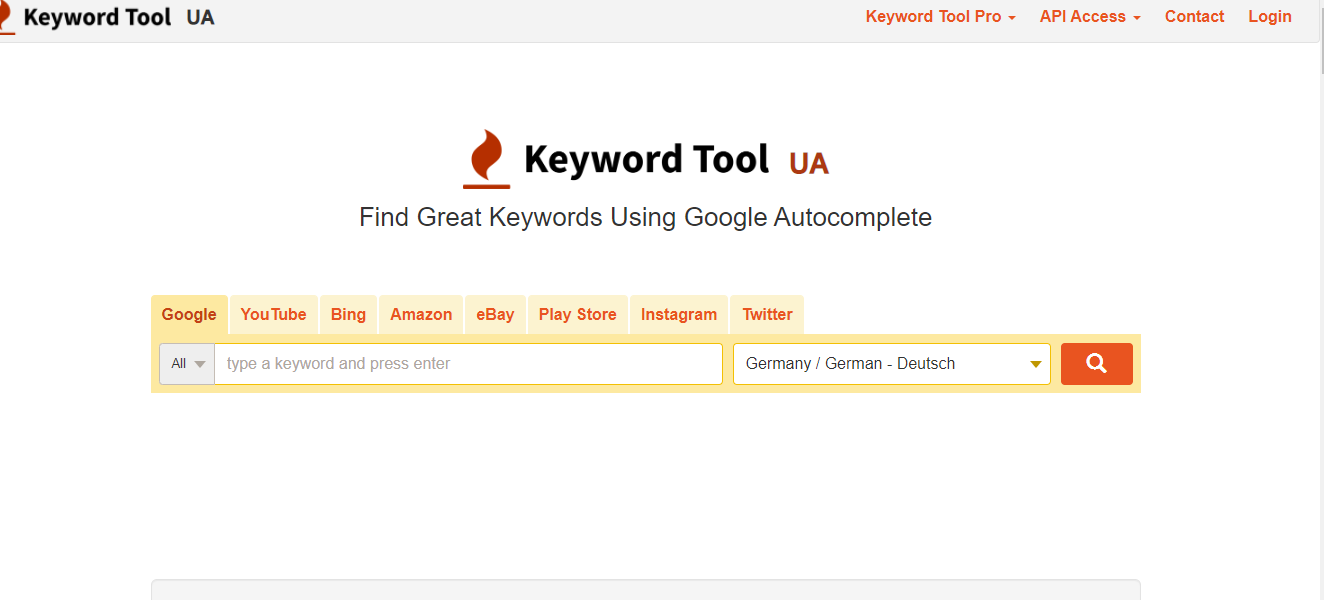Open the eBay tab

tap(495, 314)
